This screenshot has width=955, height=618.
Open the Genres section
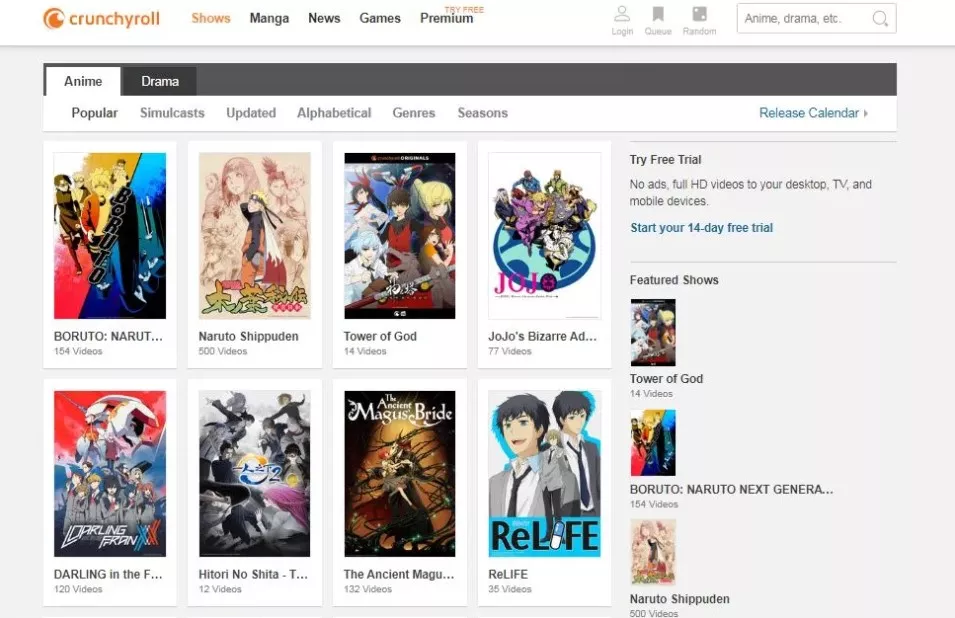click(x=414, y=113)
